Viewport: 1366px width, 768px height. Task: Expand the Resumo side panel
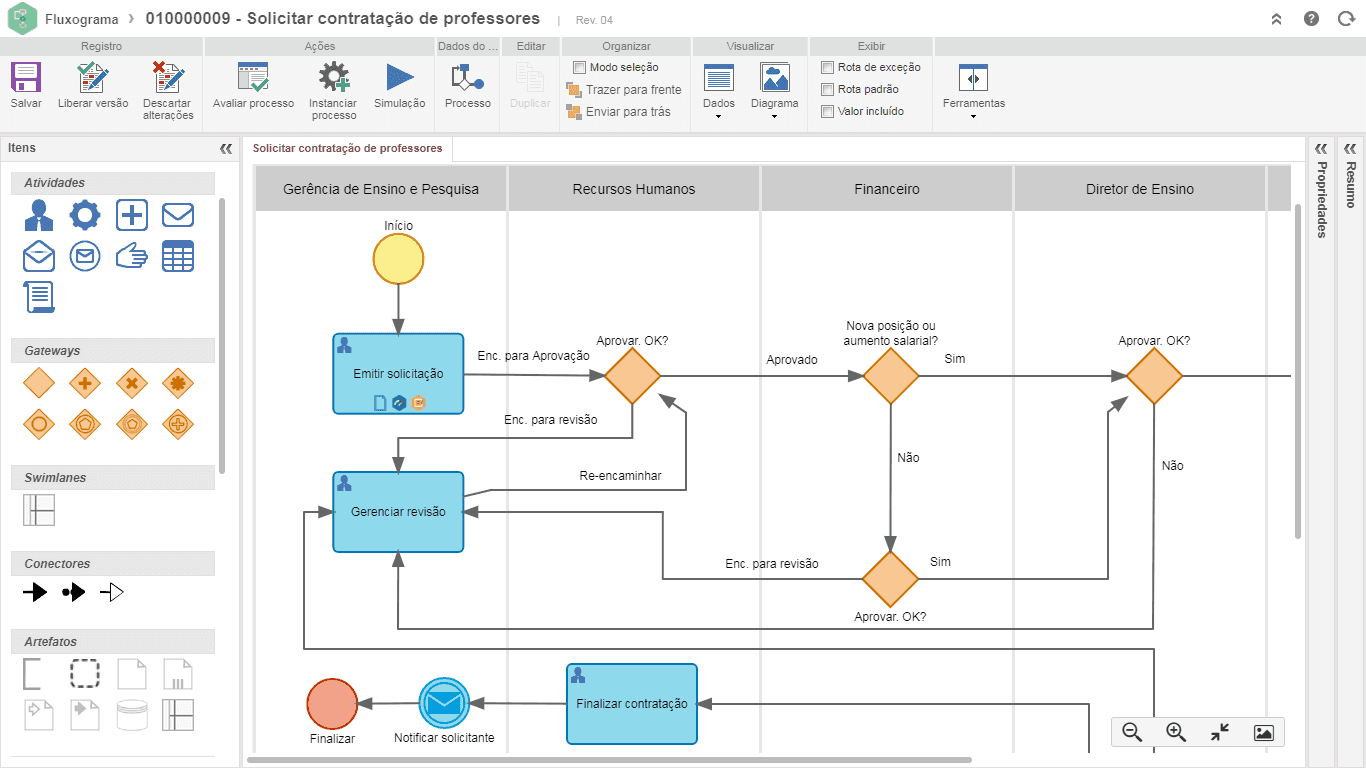[x=1351, y=147]
